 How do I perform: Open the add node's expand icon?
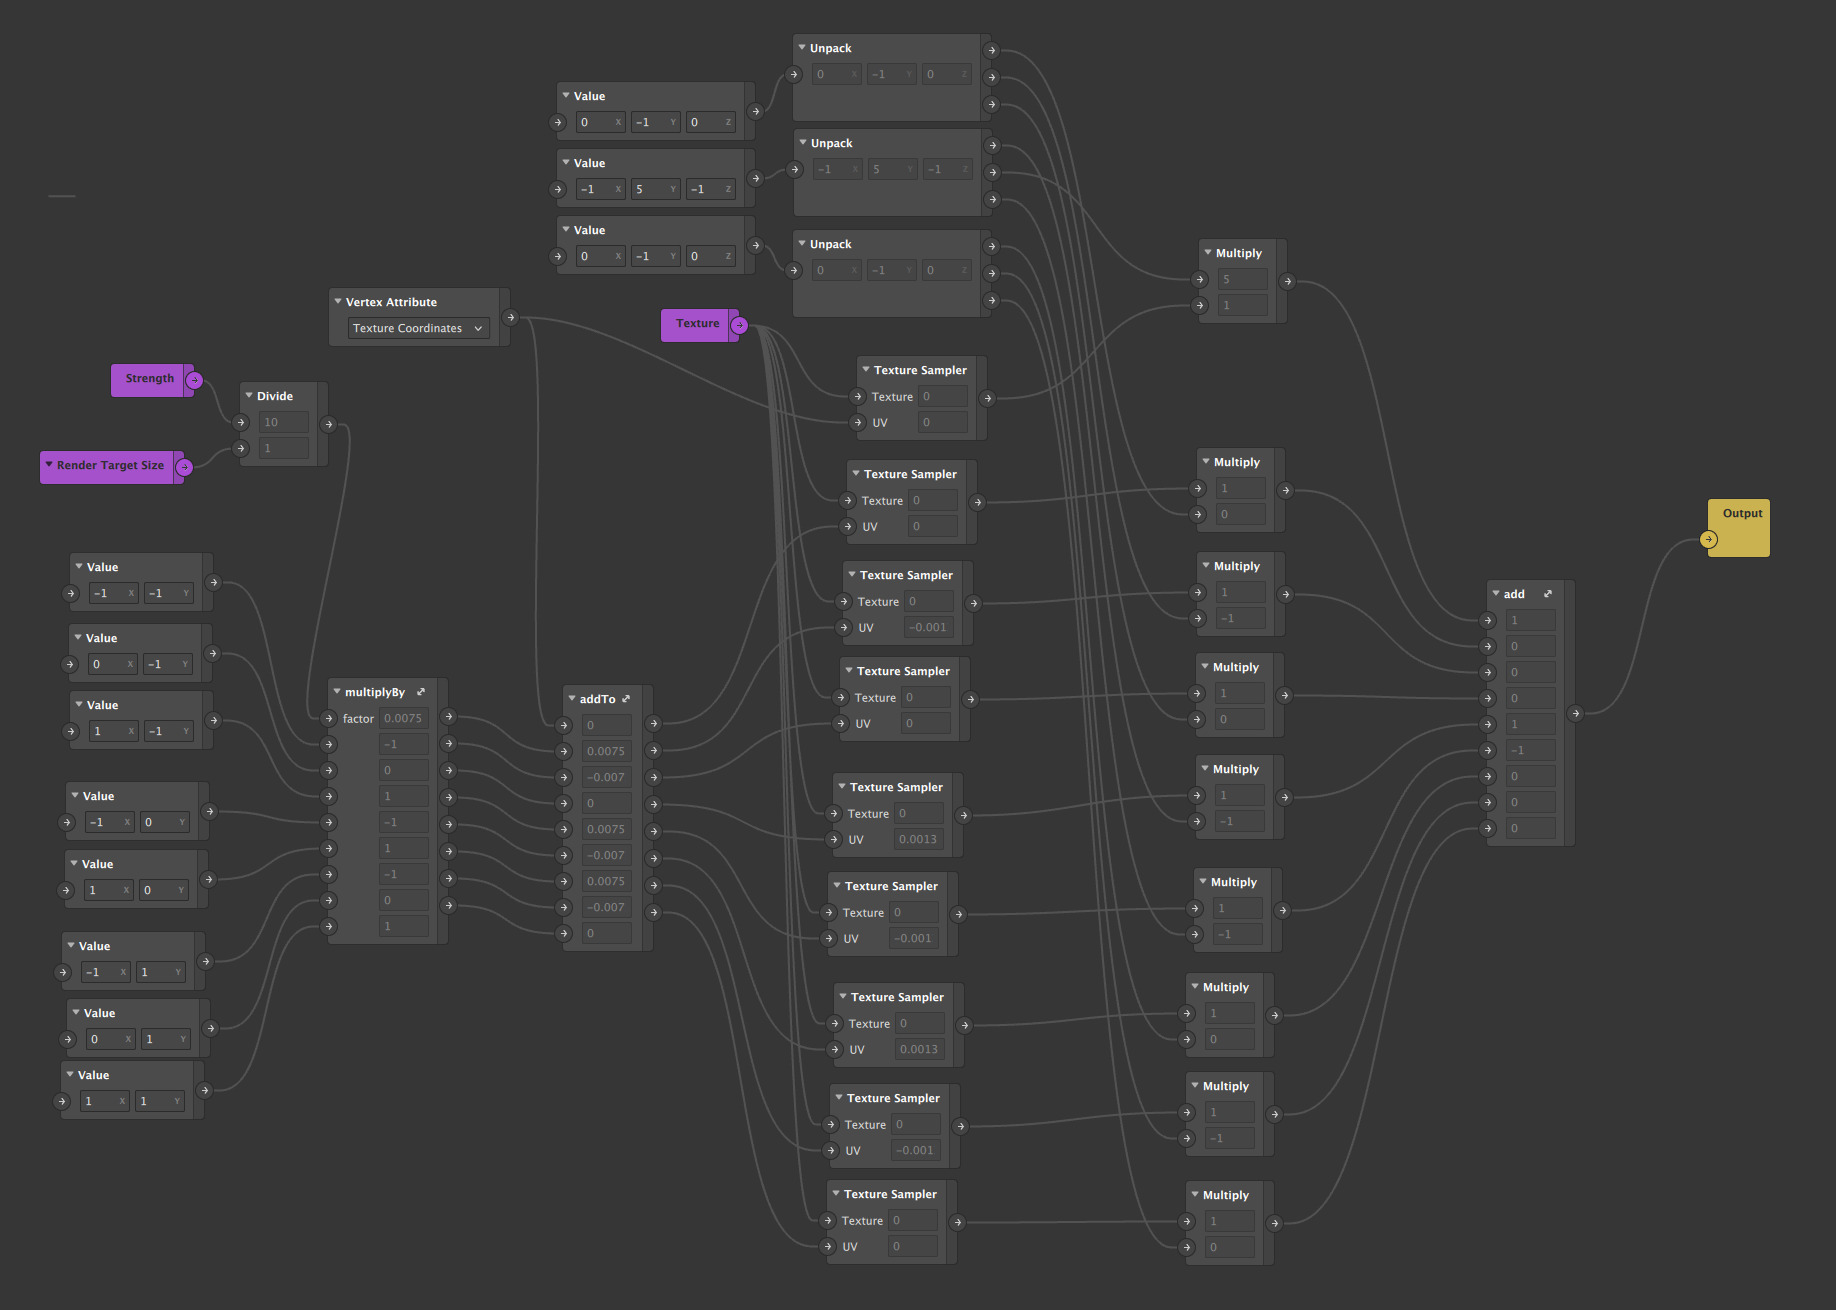1548,594
